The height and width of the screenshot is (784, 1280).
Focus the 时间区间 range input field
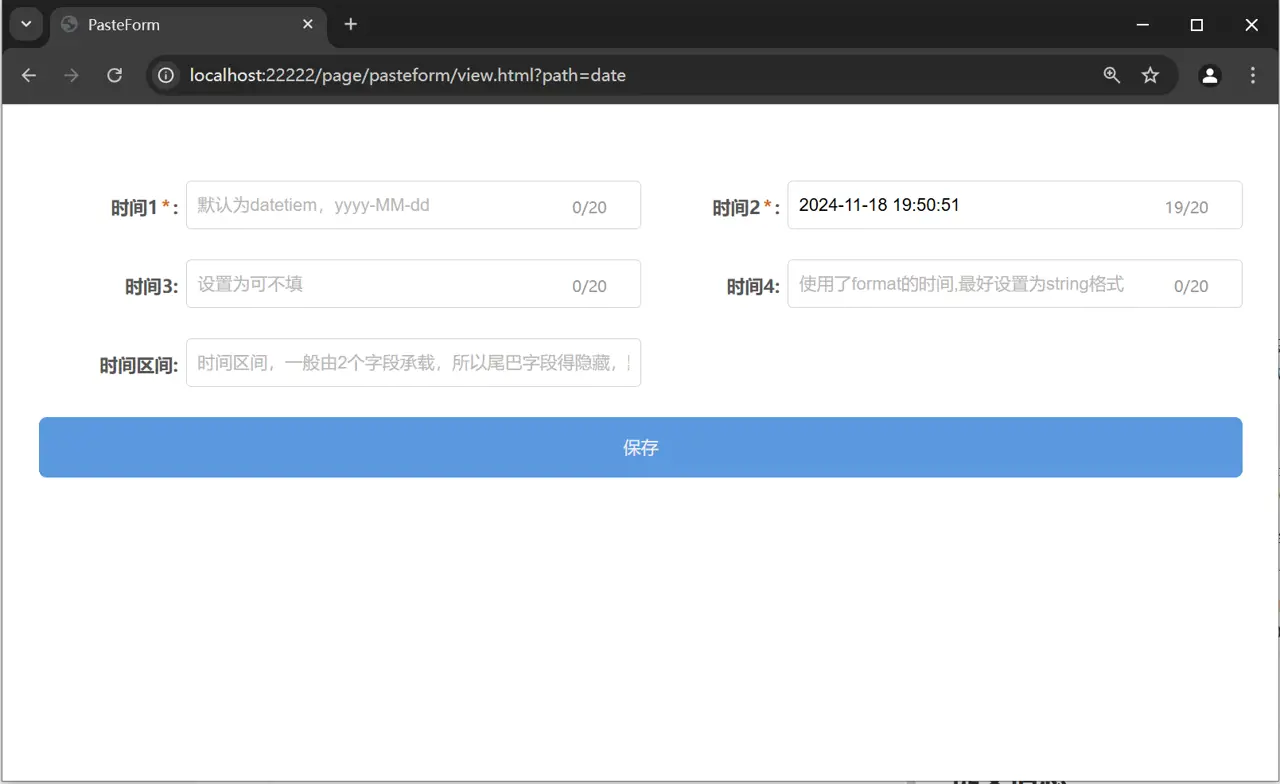coord(413,362)
